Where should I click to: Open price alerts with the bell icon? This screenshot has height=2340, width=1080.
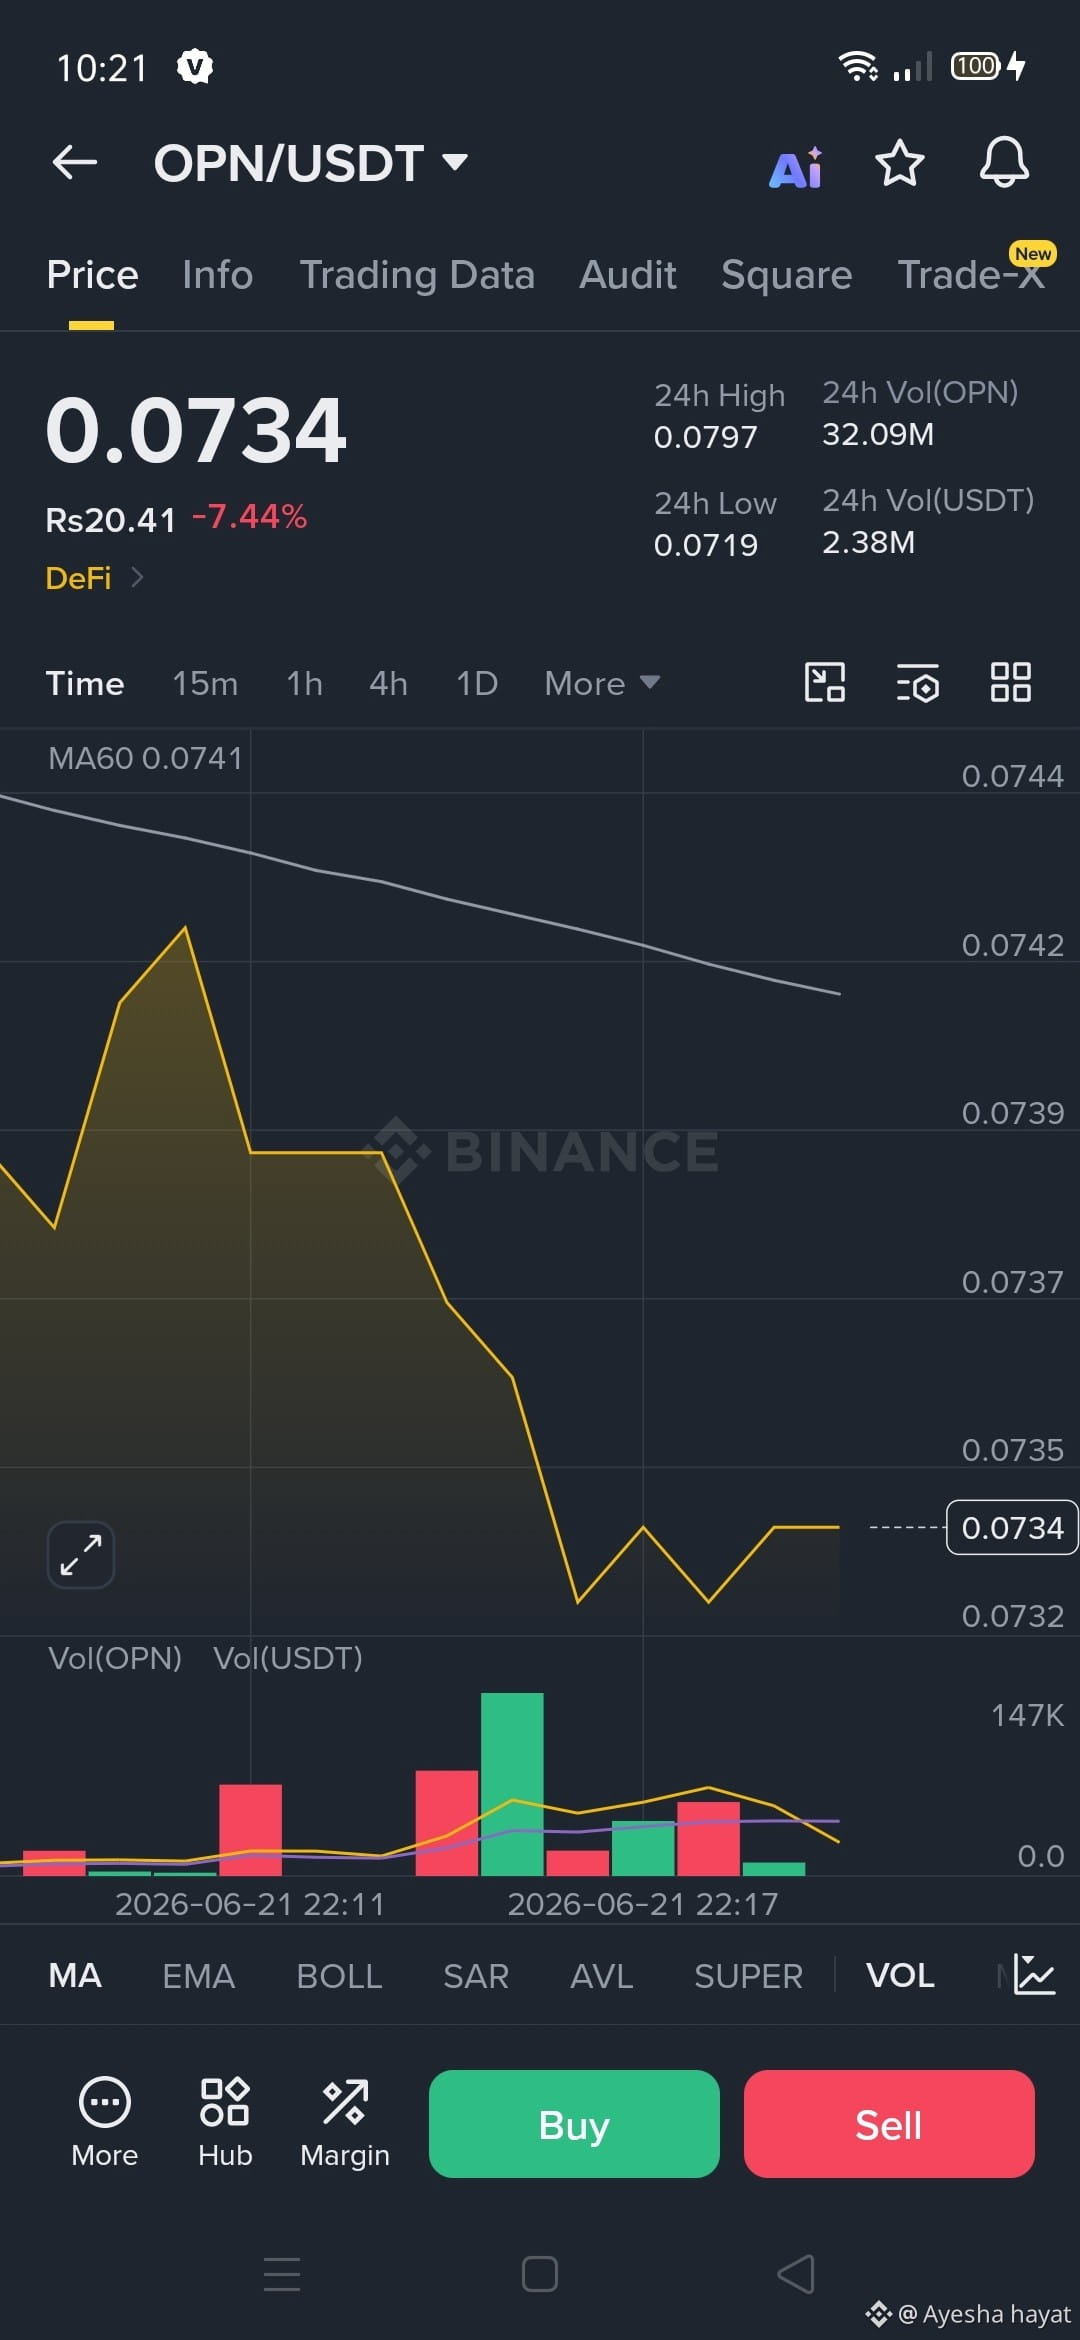pos(1004,162)
